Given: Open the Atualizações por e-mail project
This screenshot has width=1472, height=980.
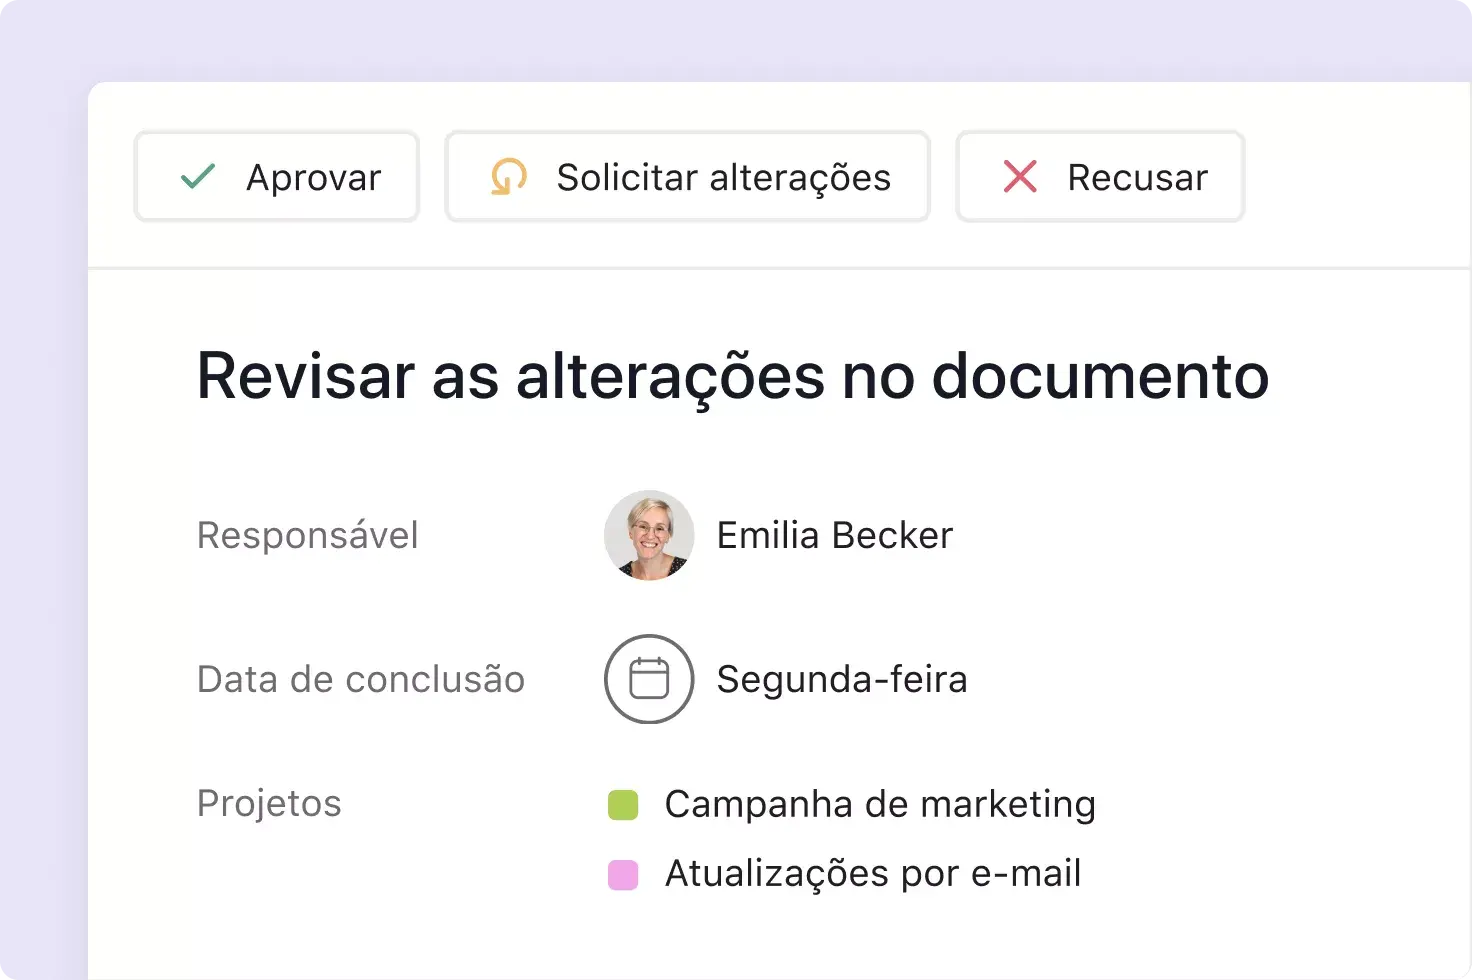Looking at the screenshot, I should [x=872, y=873].
